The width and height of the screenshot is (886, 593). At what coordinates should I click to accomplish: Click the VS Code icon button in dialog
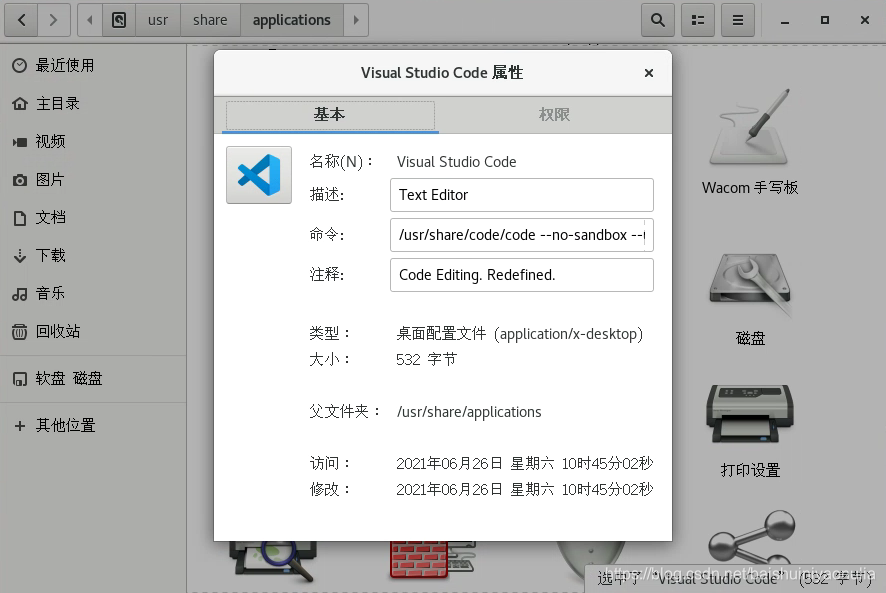(x=259, y=175)
